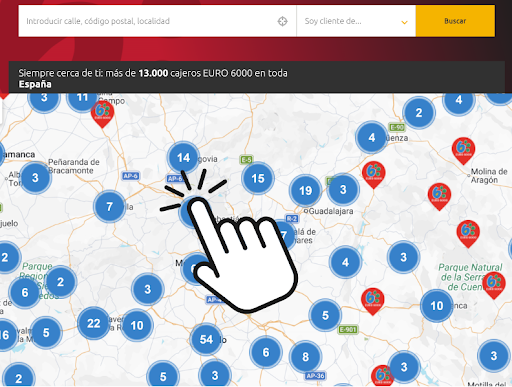Image resolution: width=512 pixels, height=387 pixels.
Task: Focus the street, postal code, locality input
Action: pyautogui.click(x=157, y=21)
